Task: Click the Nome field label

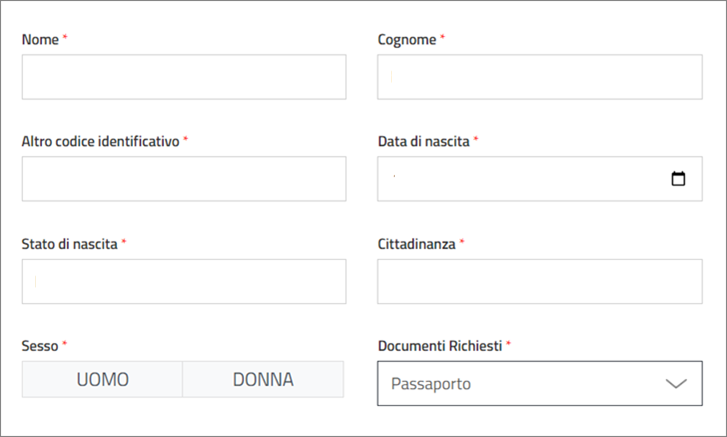Action: (x=40, y=39)
